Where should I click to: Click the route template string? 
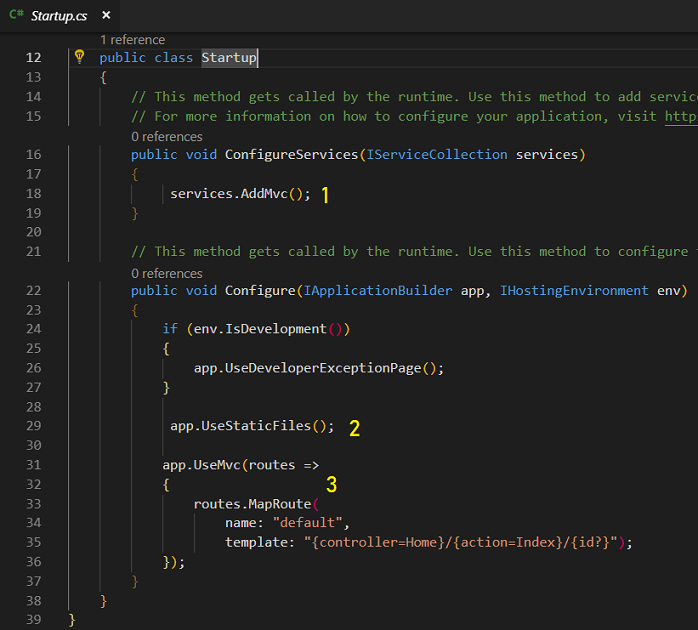tap(461, 542)
